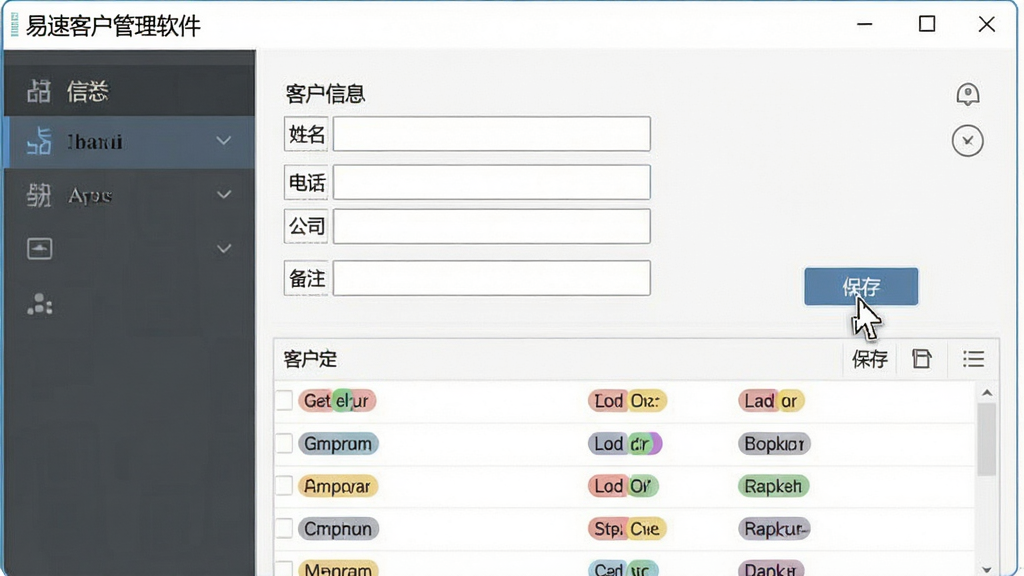Open the list view menu icon
The height and width of the screenshot is (576, 1024).
click(973, 359)
